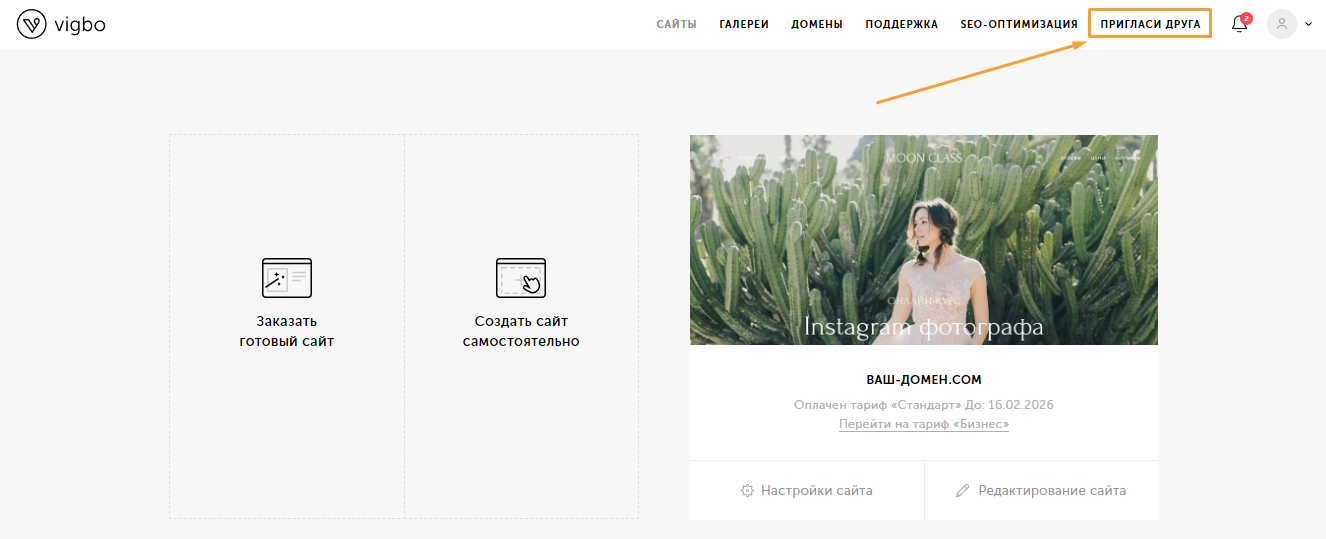Click the paid tariff «Стандарт» text
Image resolution: width=1326 pixels, height=539 pixels.
tap(924, 405)
